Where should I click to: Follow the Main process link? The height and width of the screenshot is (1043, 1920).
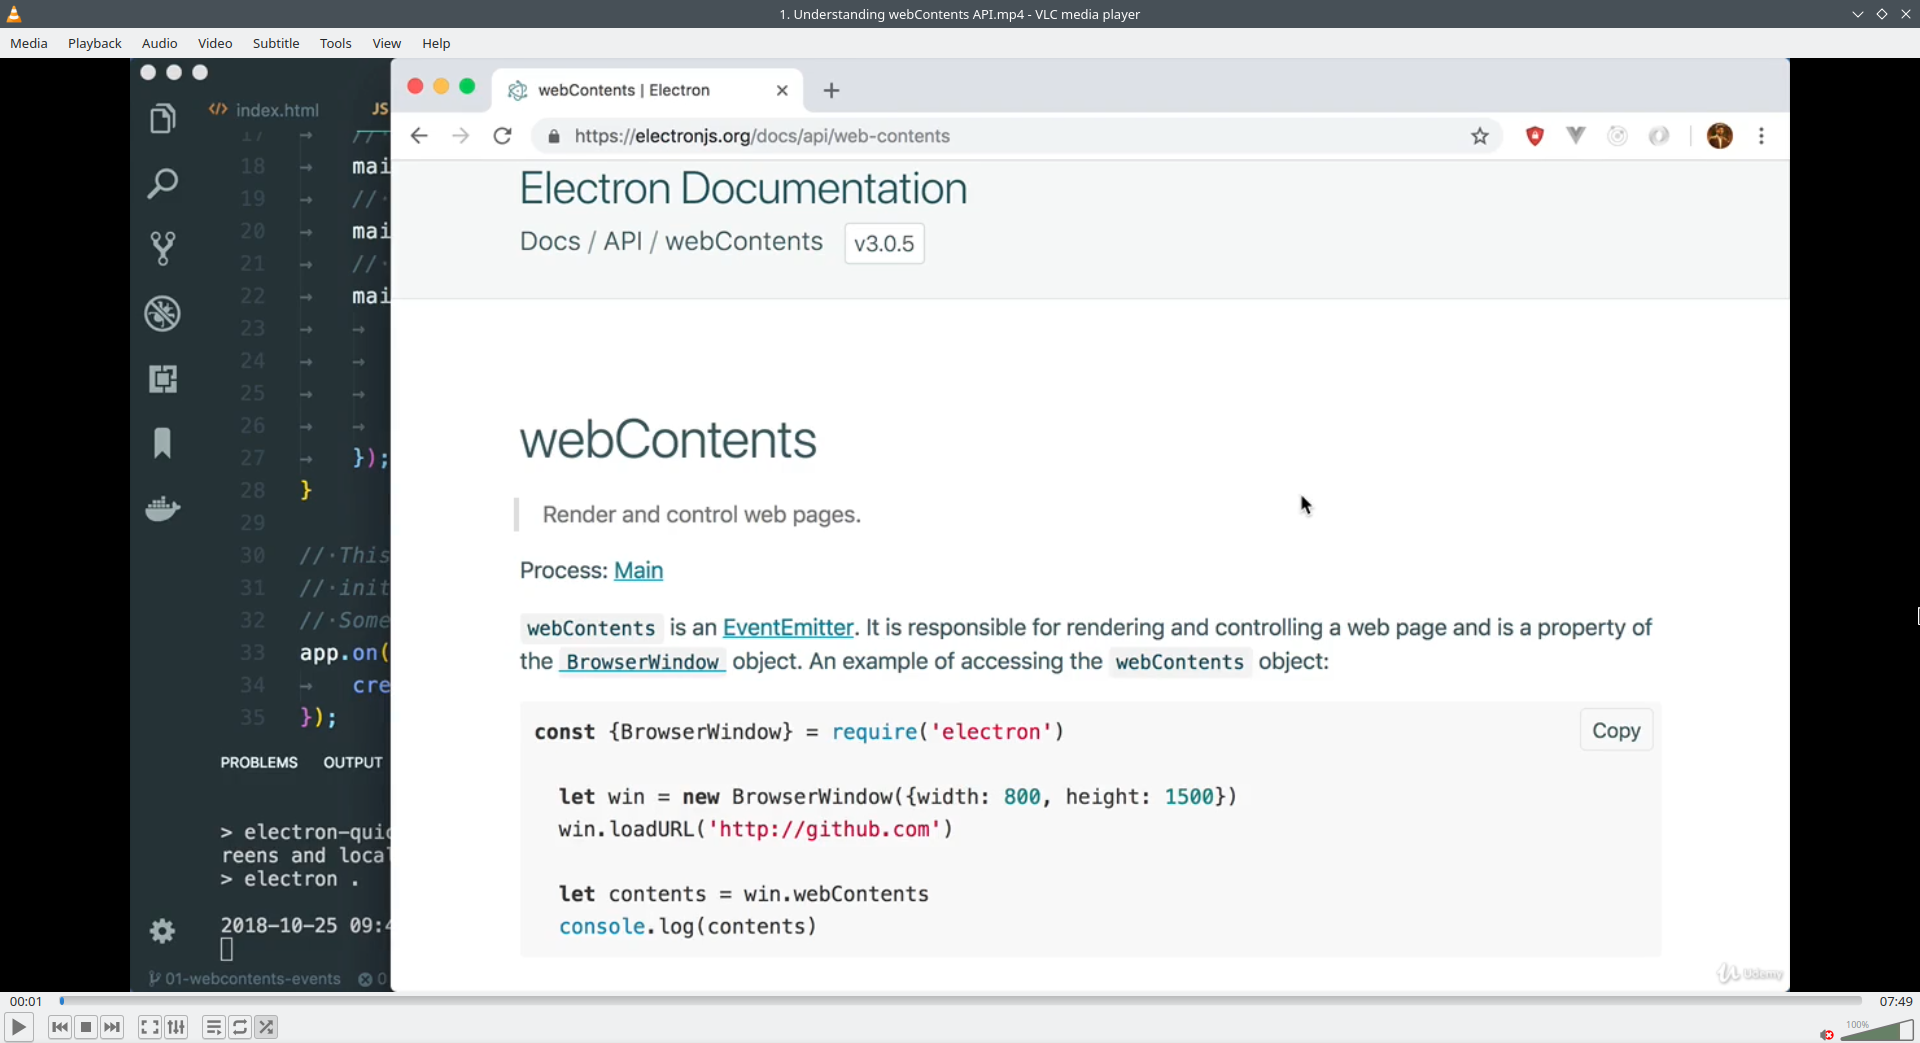pos(638,571)
